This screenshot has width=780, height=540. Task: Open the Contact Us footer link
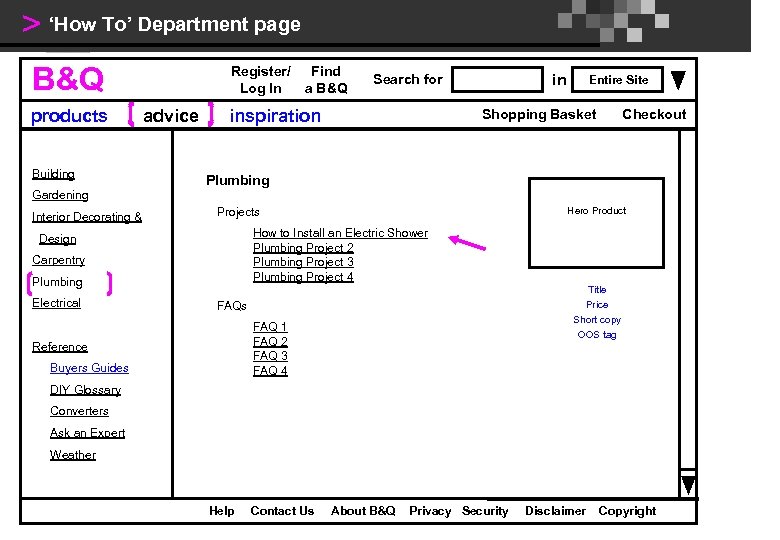coord(282,511)
